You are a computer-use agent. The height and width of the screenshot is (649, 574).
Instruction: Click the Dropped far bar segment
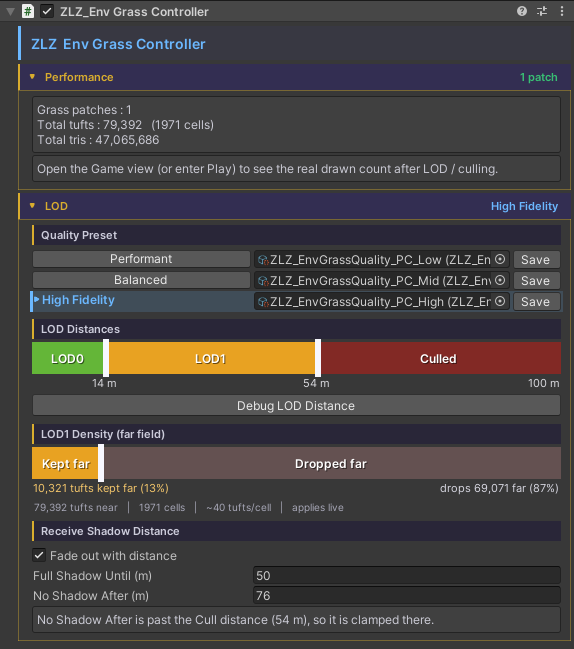332,463
